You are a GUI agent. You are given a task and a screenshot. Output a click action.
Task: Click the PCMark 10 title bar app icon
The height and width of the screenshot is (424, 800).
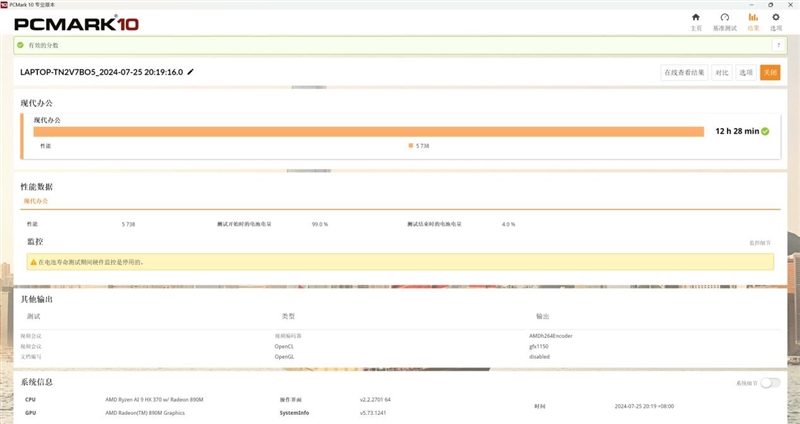pyautogui.click(x=4, y=4)
